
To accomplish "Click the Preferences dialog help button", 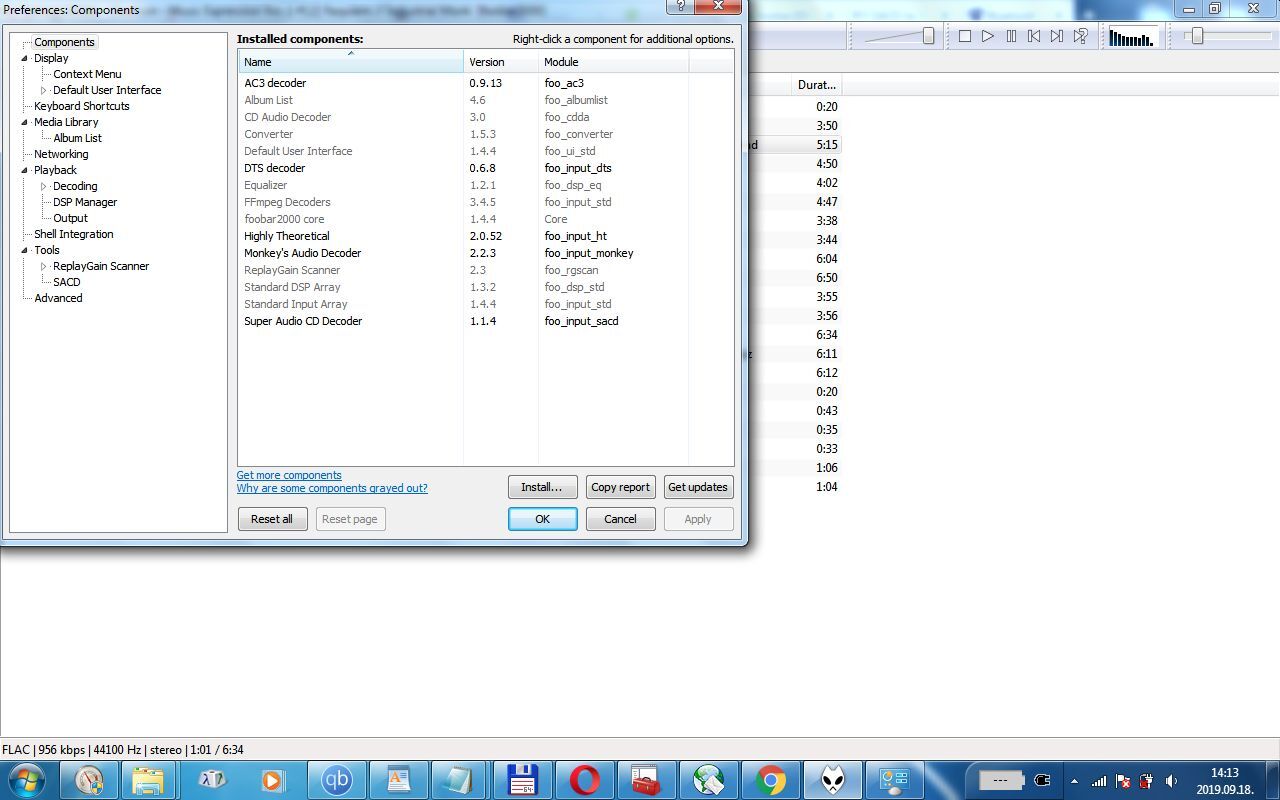I will [681, 5].
